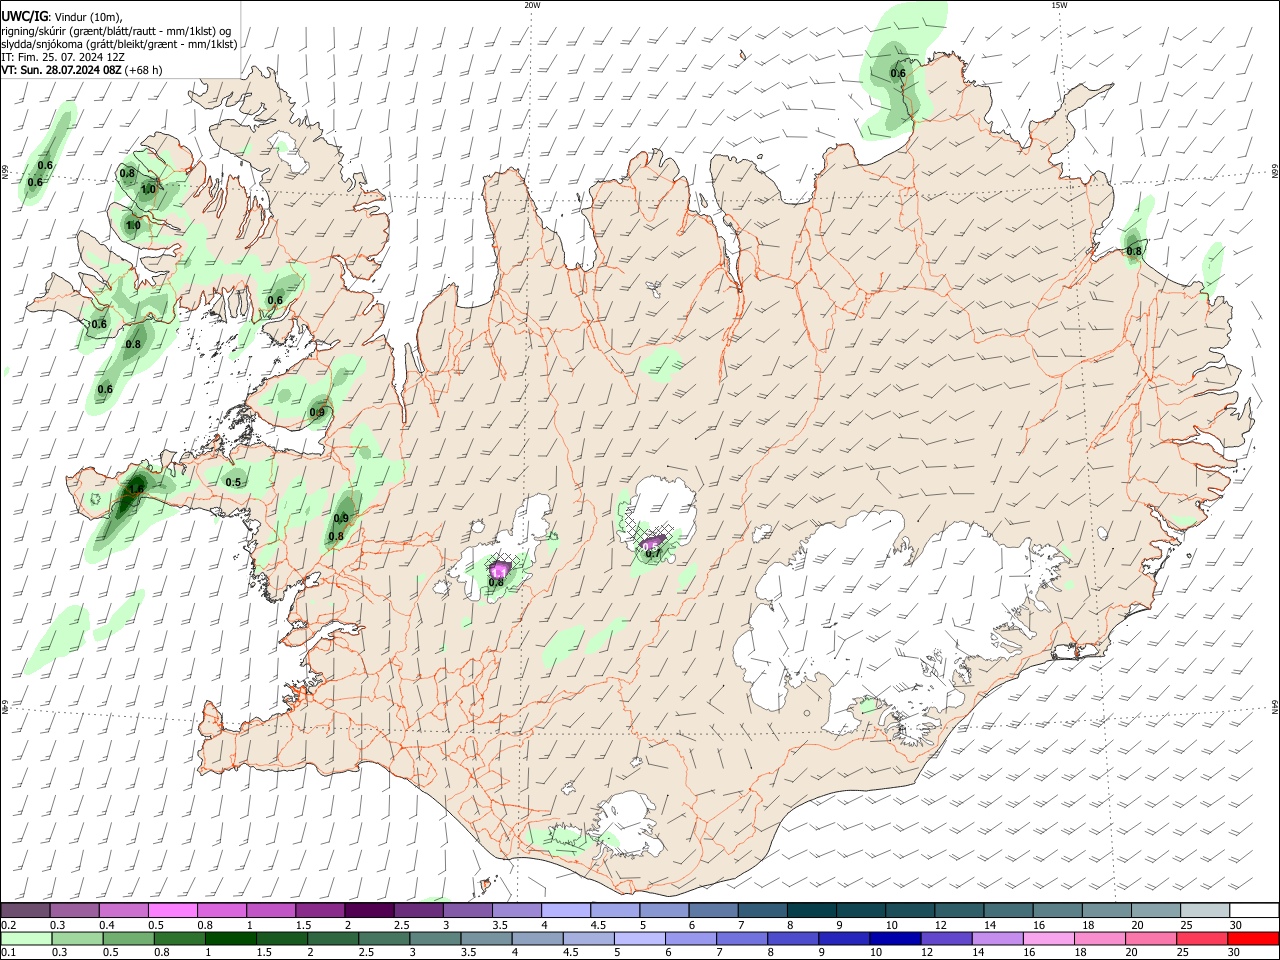Click the 'VT: Sun. 28.07.2024 08Z (+68 h)' line
Screen dimensions: 1280x960
(x=81, y=70)
